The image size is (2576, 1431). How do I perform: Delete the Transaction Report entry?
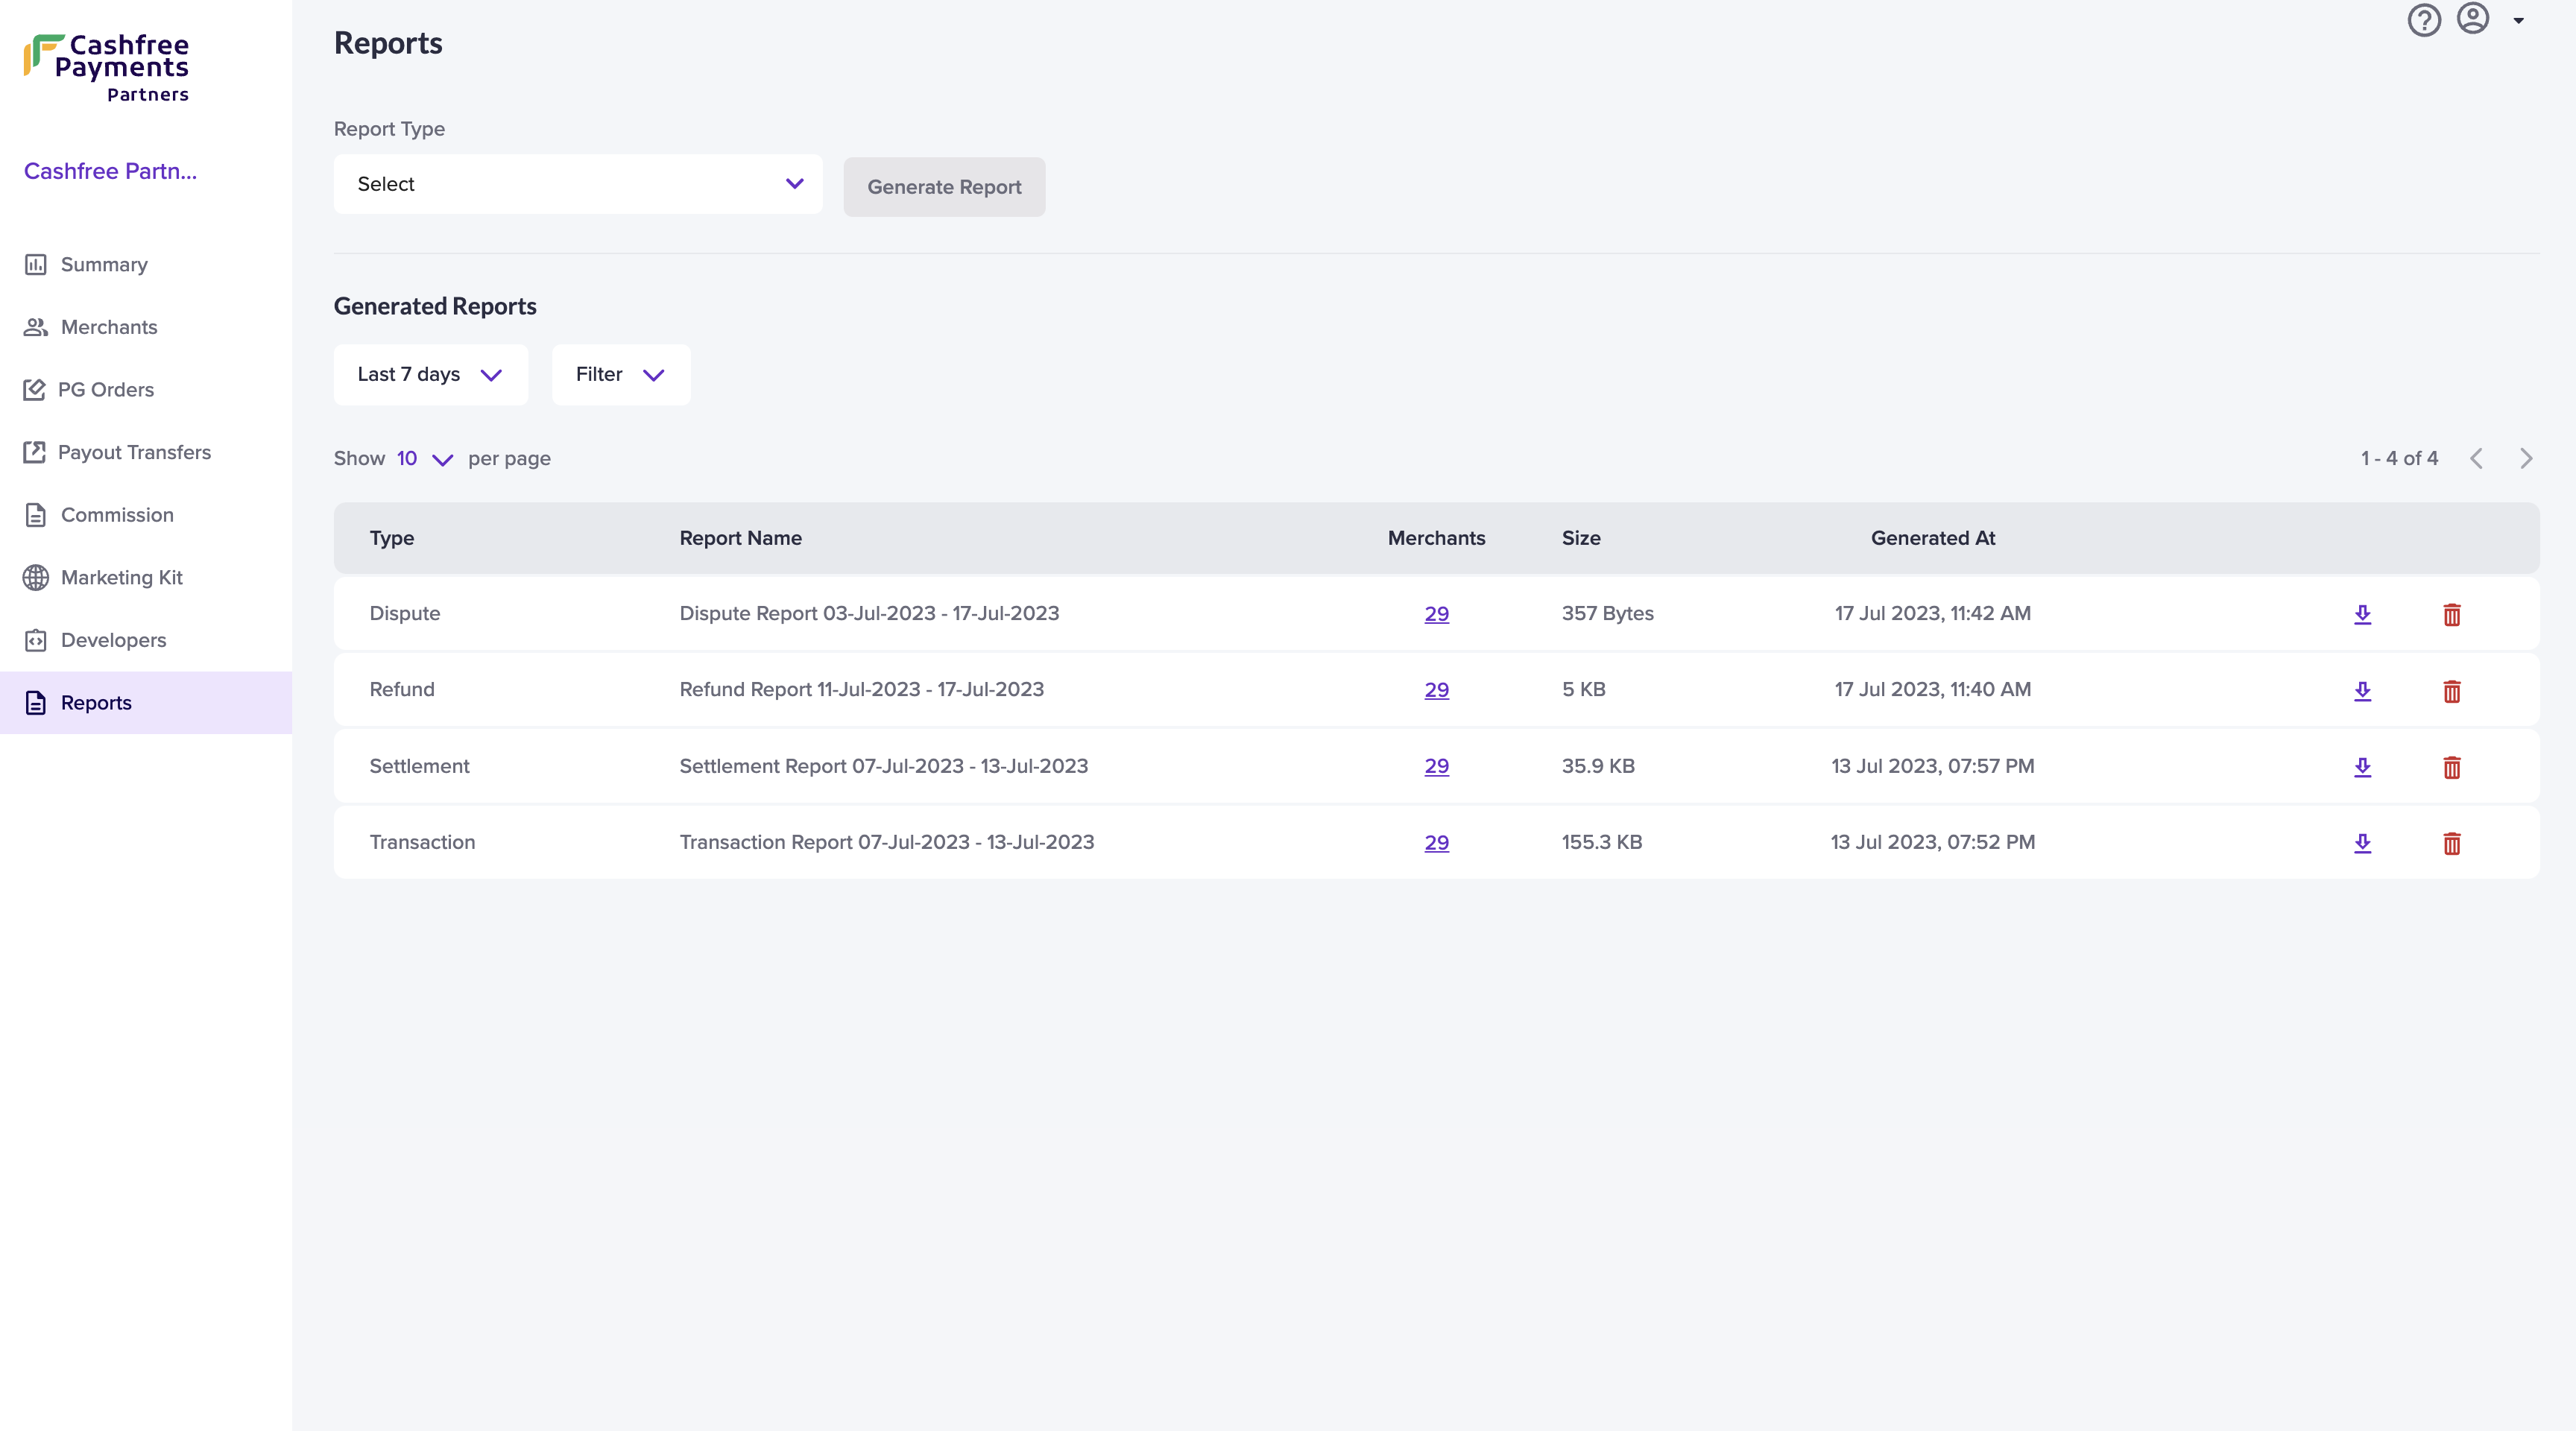pyautogui.click(x=2451, y=843)
